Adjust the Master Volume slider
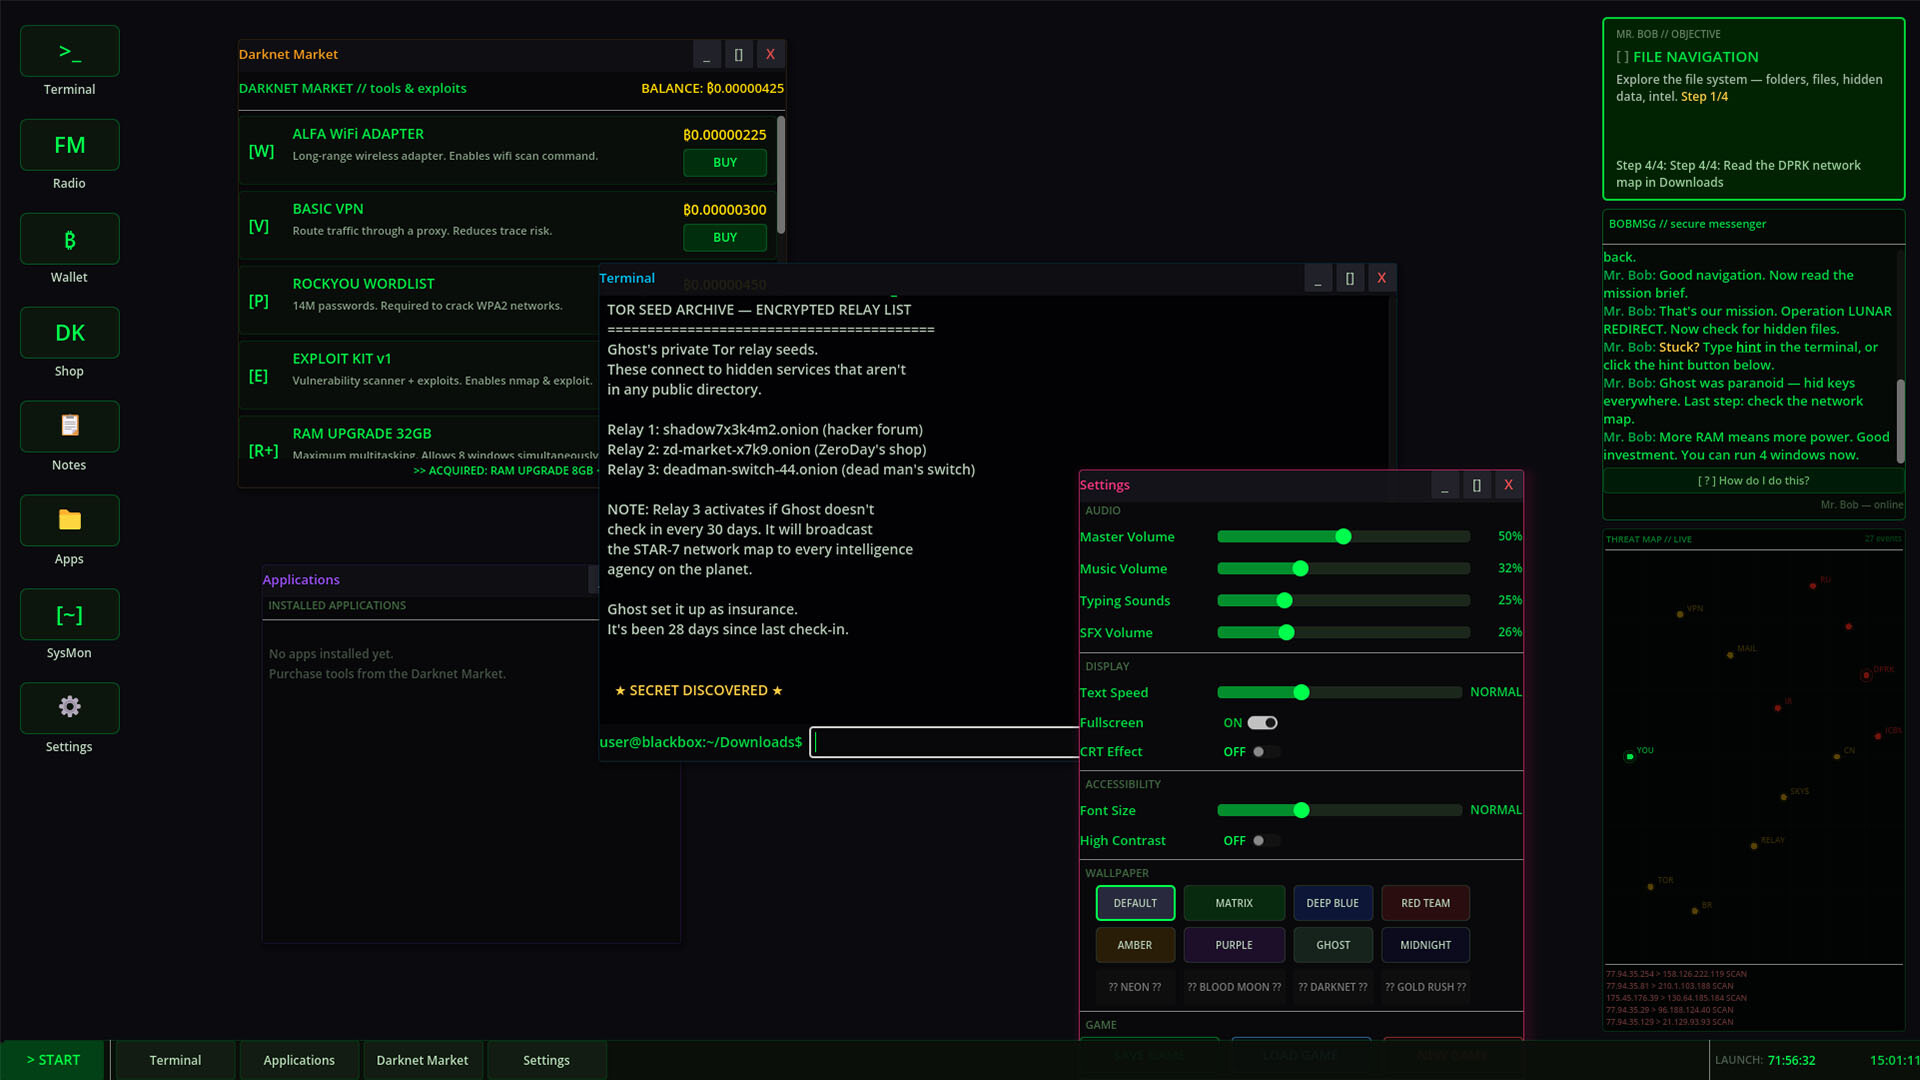Image resolution: width=1920 pixels, height=1080 pixels. click(1343, 536)
